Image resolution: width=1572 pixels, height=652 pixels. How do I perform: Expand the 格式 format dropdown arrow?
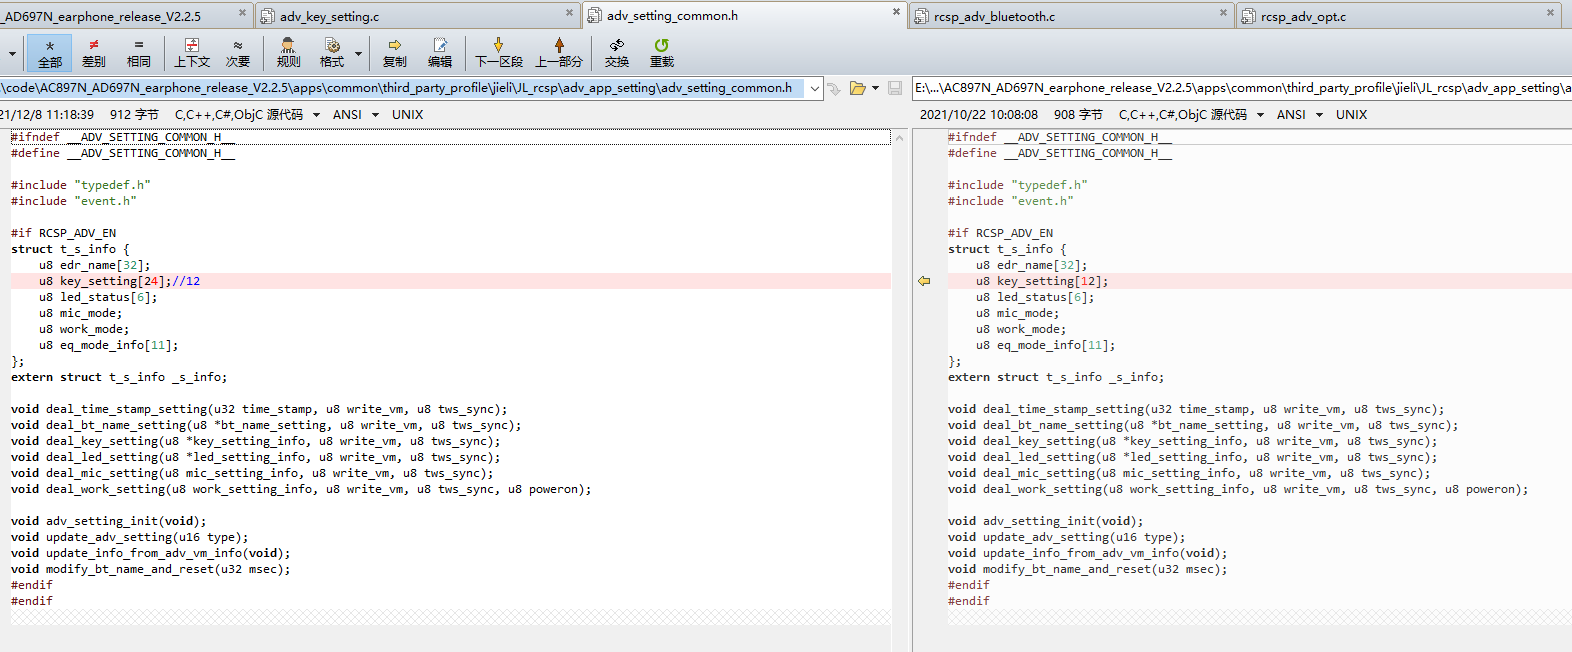point(359,53)
